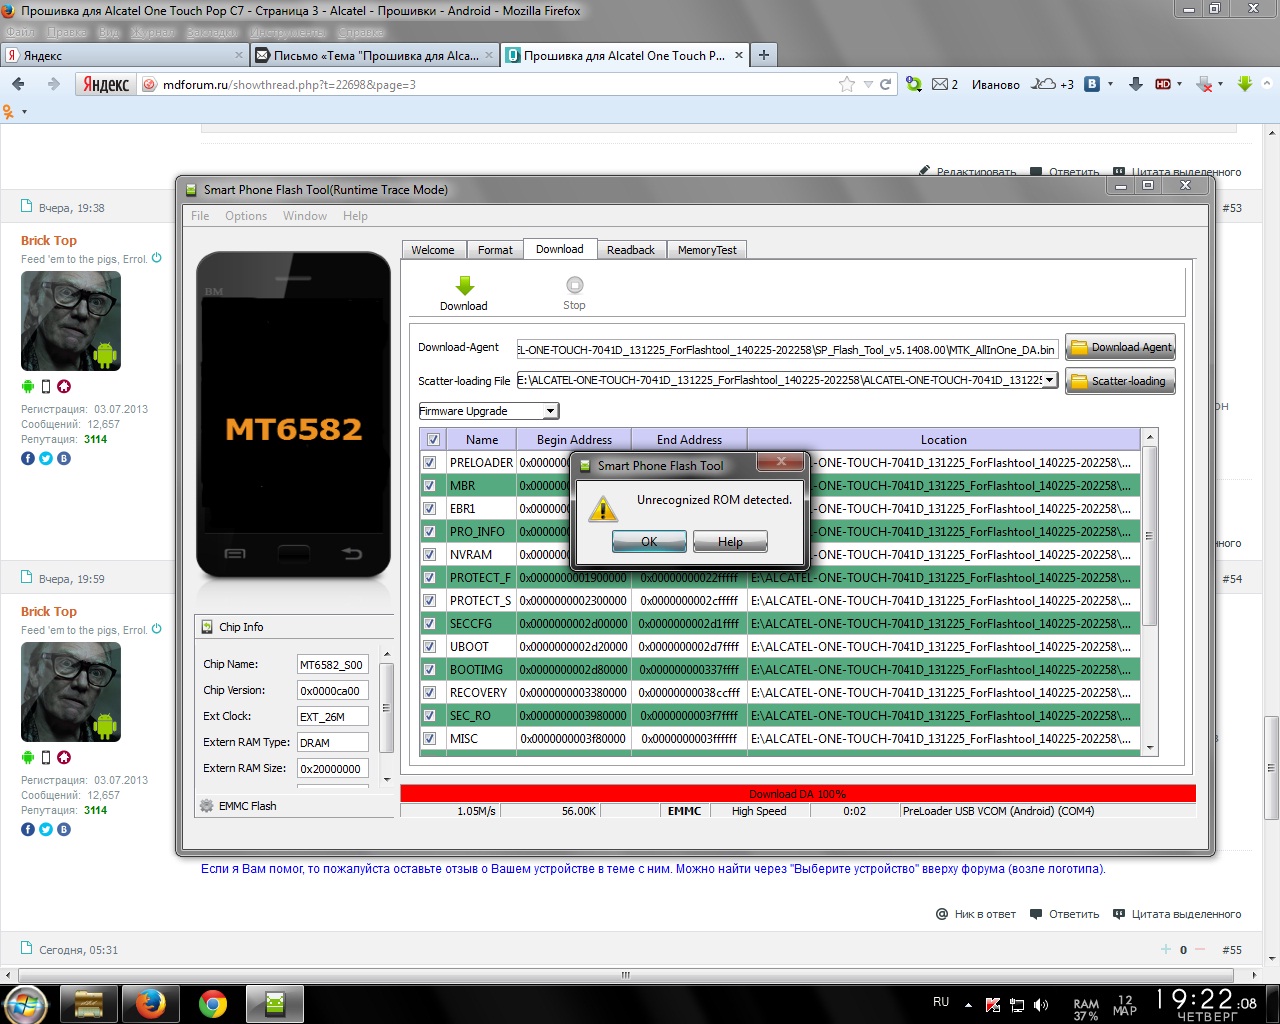The image size is (1280, 1024).
Task: Bookmark page with the star icon
Action: (847, 85)
